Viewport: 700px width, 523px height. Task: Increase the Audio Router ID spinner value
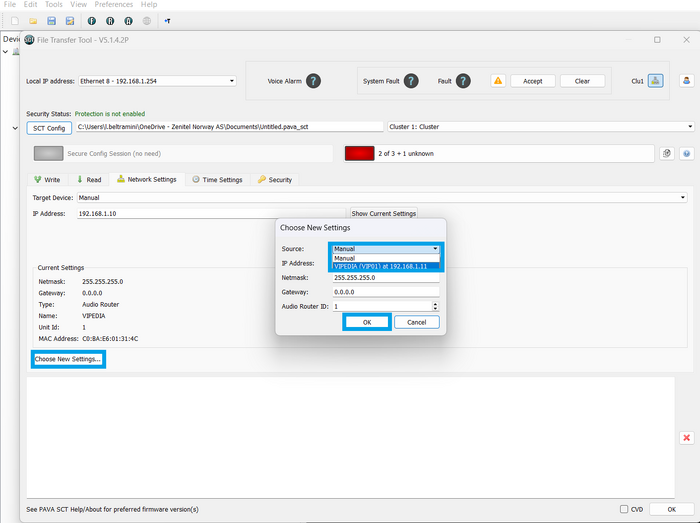point(435,304)
